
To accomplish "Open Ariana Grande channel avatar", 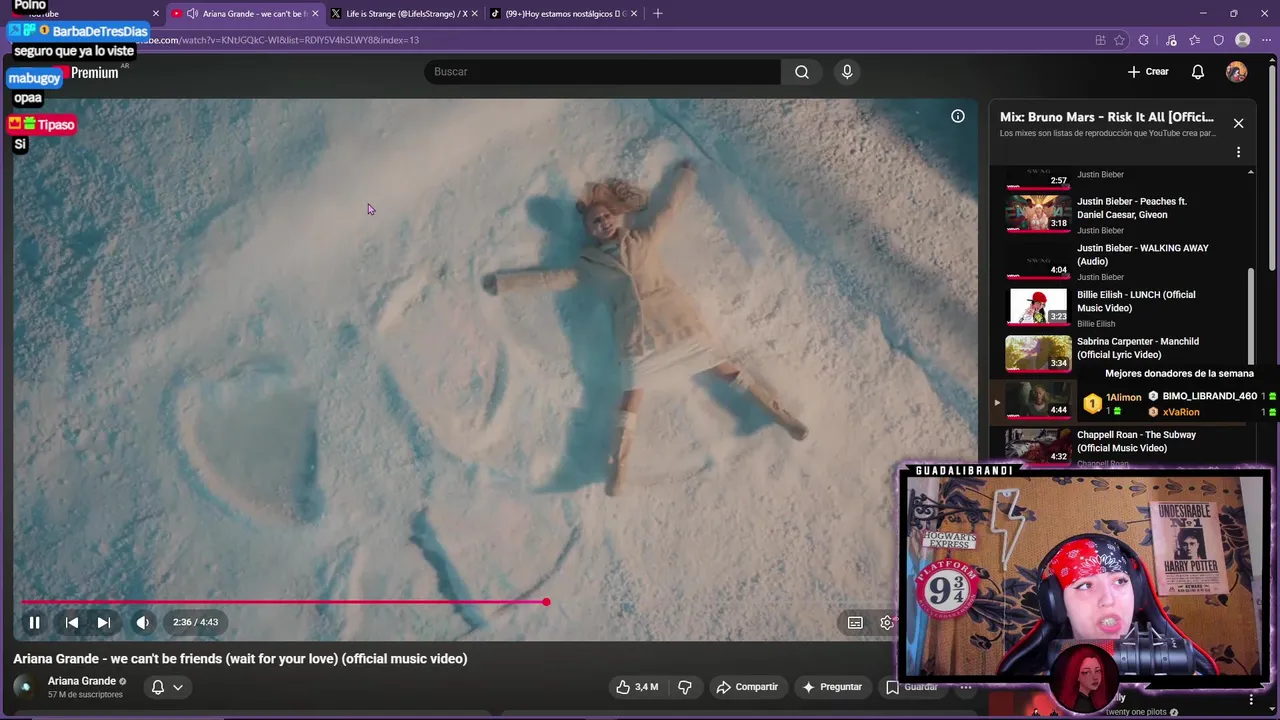I will 24,687.
